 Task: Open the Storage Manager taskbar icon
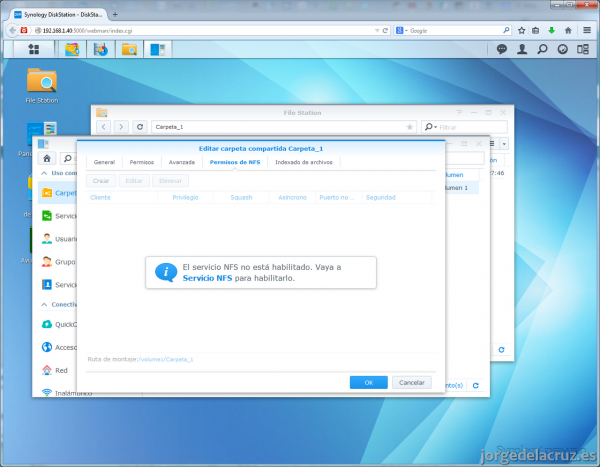(101, 49)
